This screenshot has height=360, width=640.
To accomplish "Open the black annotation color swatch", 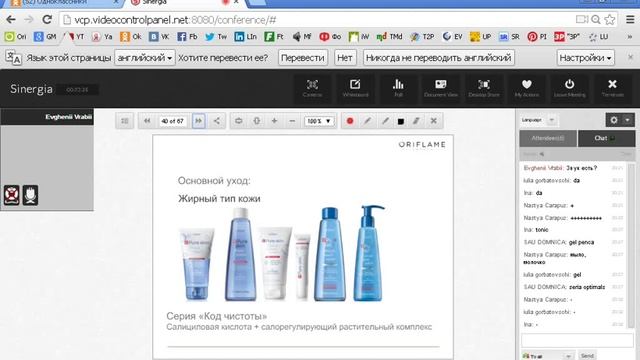I will [401, 121].
